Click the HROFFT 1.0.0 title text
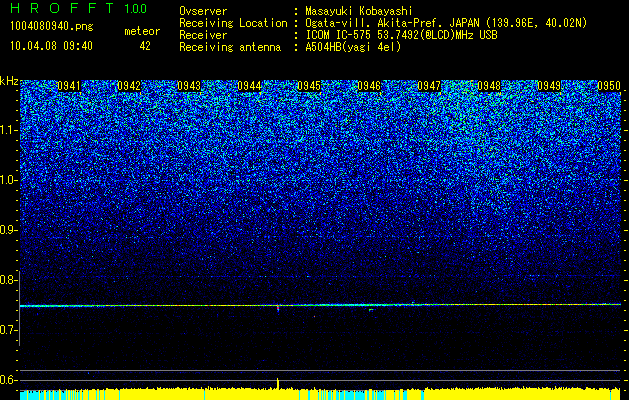The height and width of the screenshot is (400, 629). click(79, 8)
